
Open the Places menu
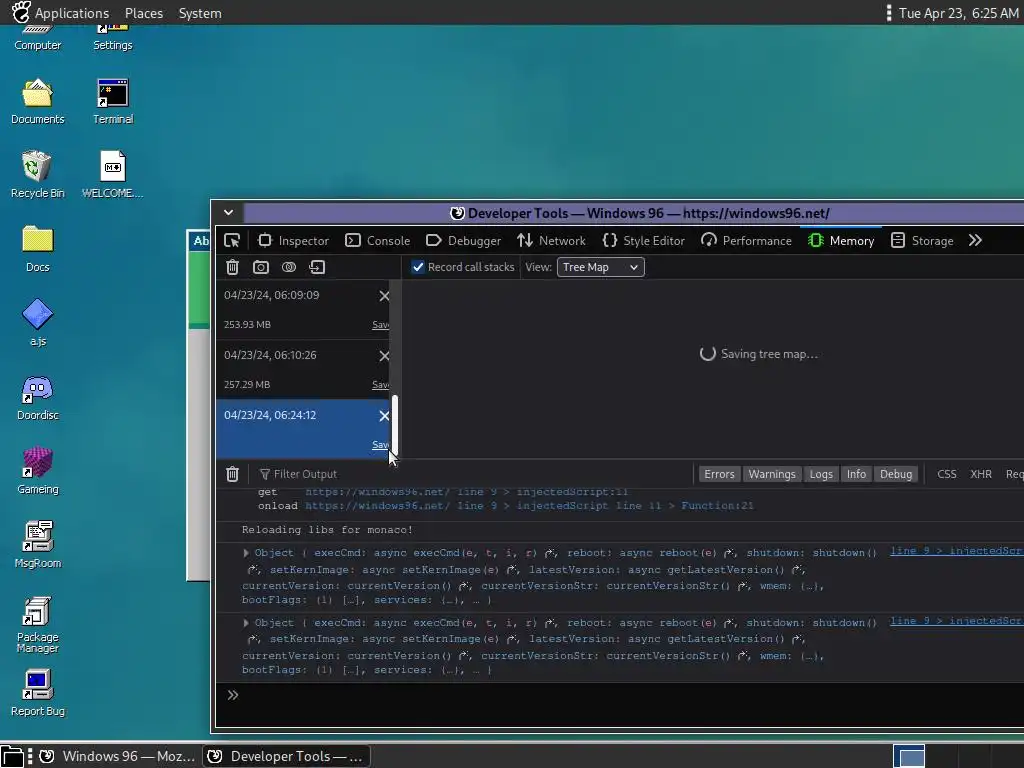(x=144, y=13)
